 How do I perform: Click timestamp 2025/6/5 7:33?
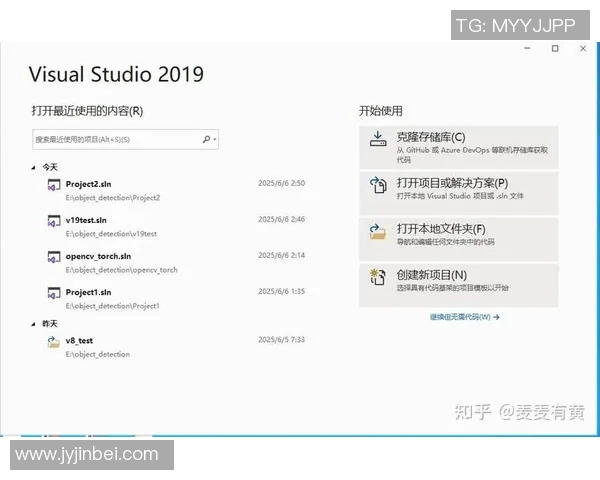coord(282,340)
